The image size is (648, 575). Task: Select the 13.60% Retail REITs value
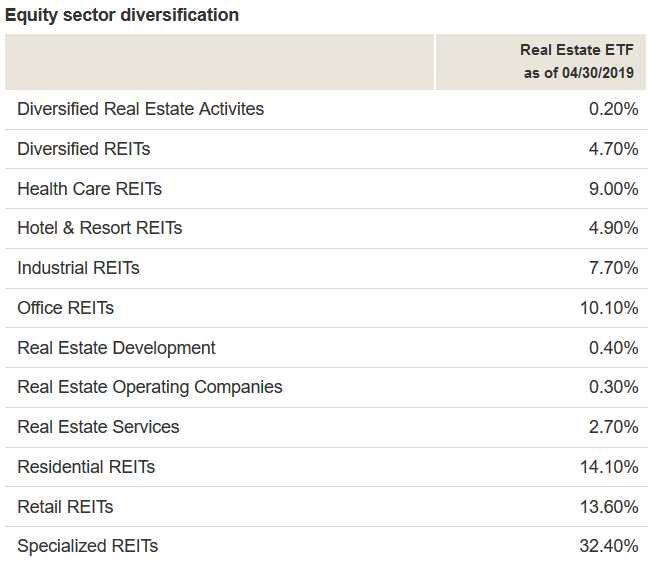pyautogui.click(x=609, y=507)
